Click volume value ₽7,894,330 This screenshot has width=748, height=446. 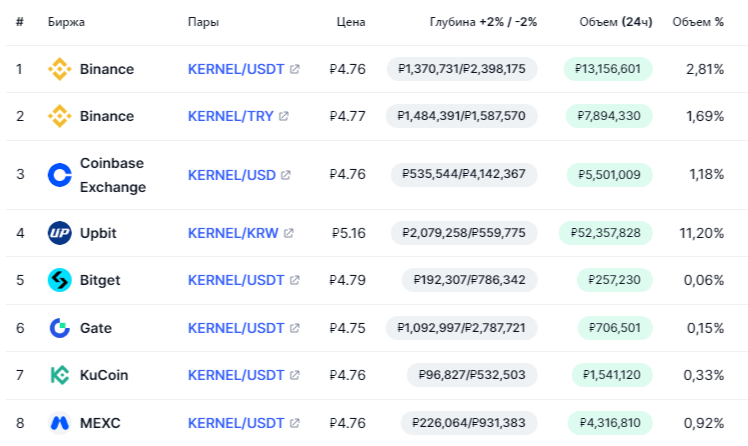tap(609, 116)
